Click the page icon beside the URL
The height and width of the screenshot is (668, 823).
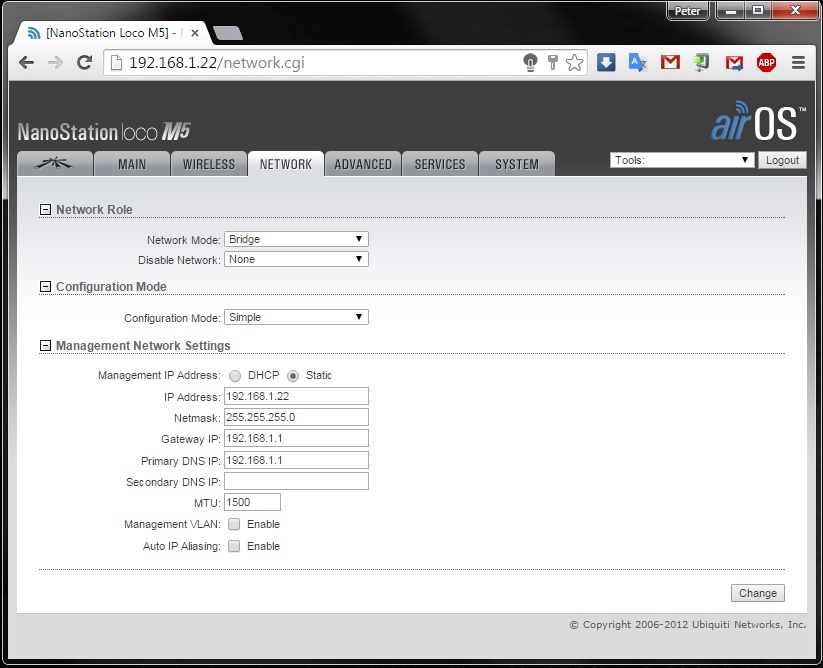117,62
